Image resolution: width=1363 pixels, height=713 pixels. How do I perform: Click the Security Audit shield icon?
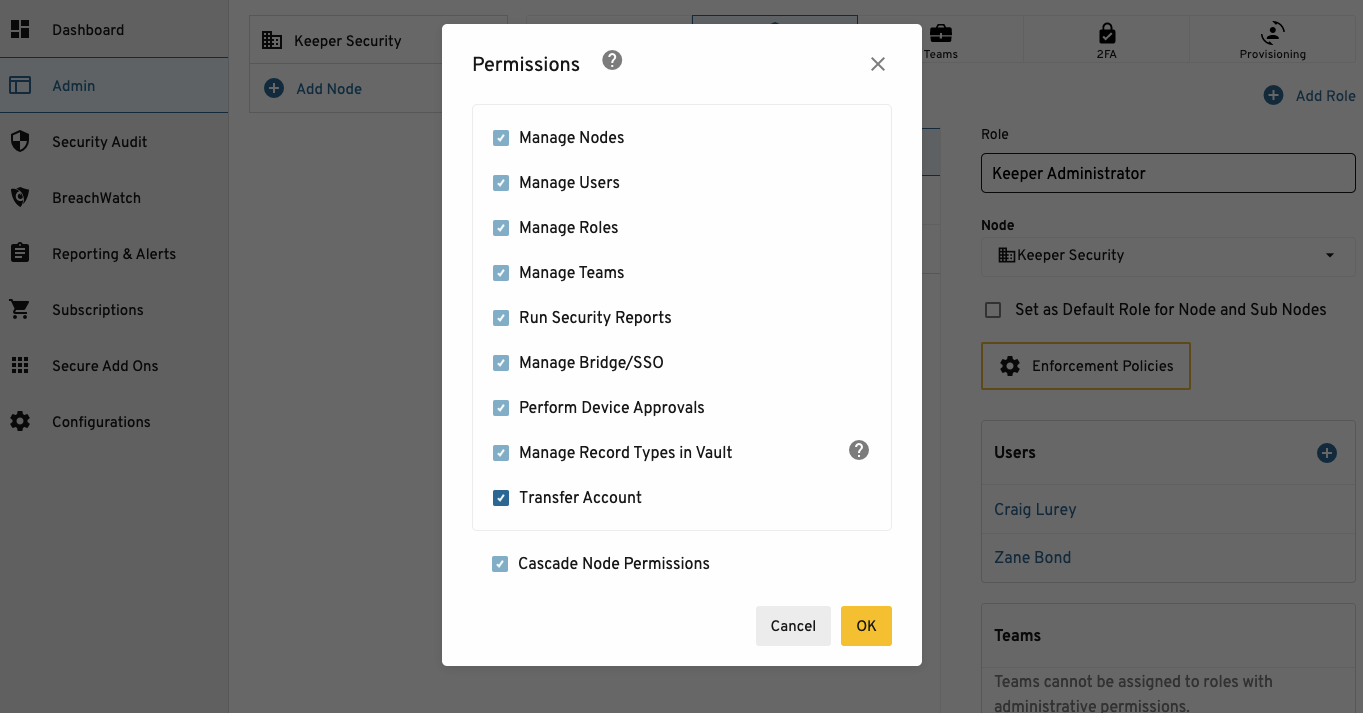[x=20, y=142]
